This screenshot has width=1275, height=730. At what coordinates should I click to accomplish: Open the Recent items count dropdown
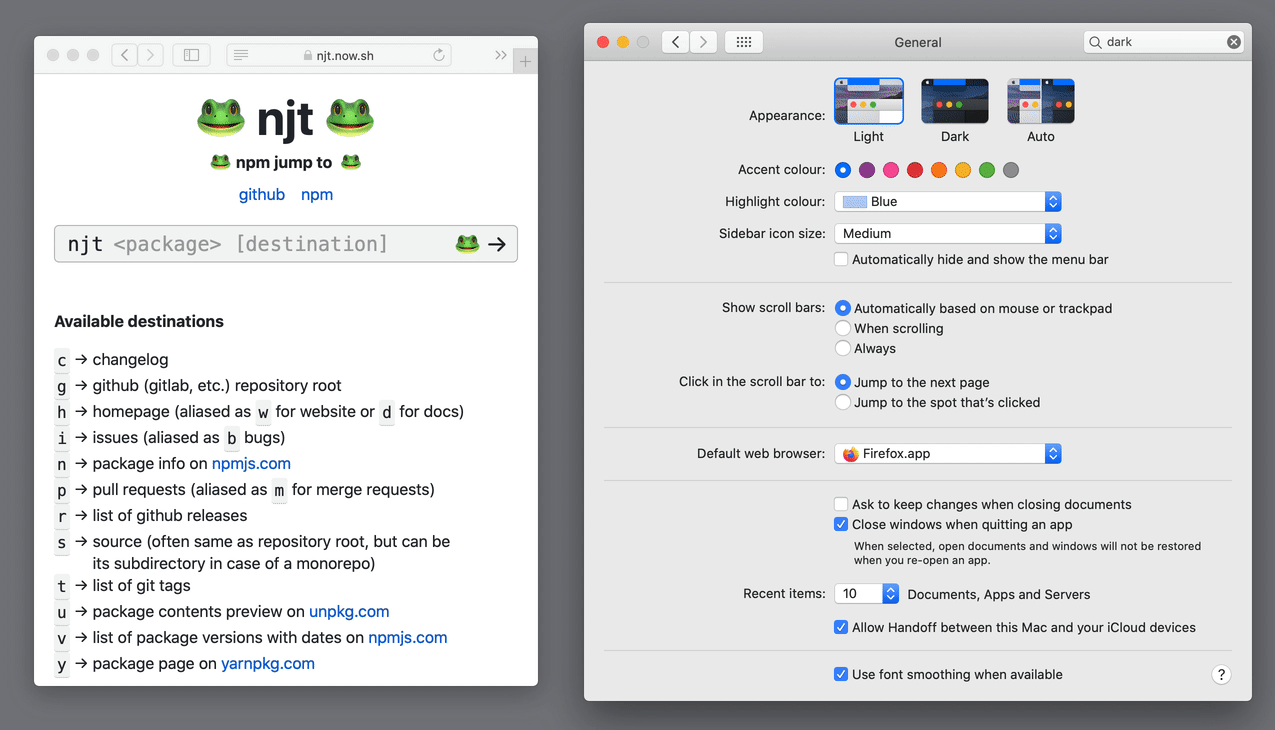click(x=867, y=593)
